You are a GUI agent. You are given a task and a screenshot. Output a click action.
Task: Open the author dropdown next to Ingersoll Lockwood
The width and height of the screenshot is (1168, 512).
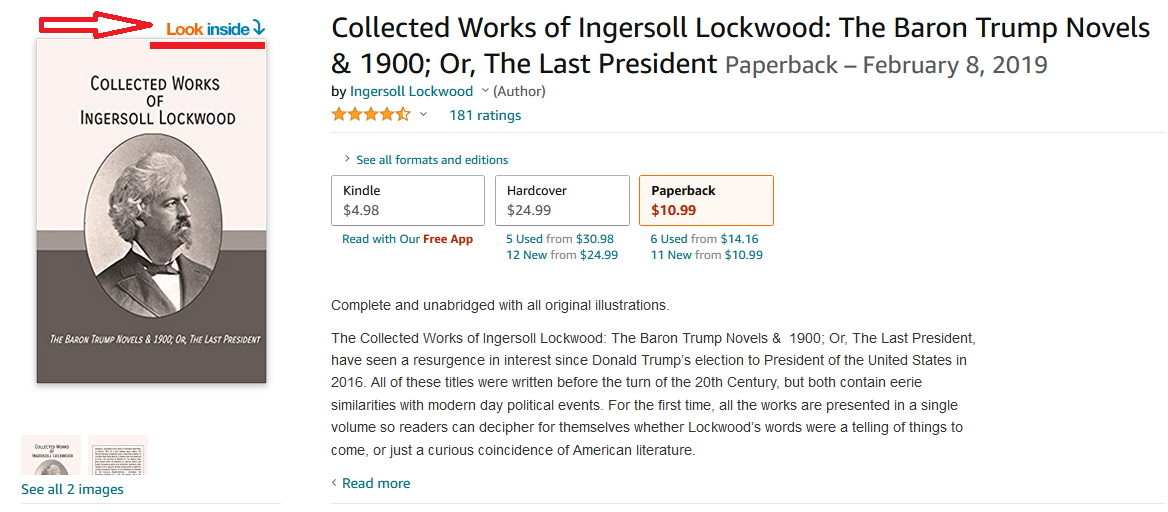[485, 91]
